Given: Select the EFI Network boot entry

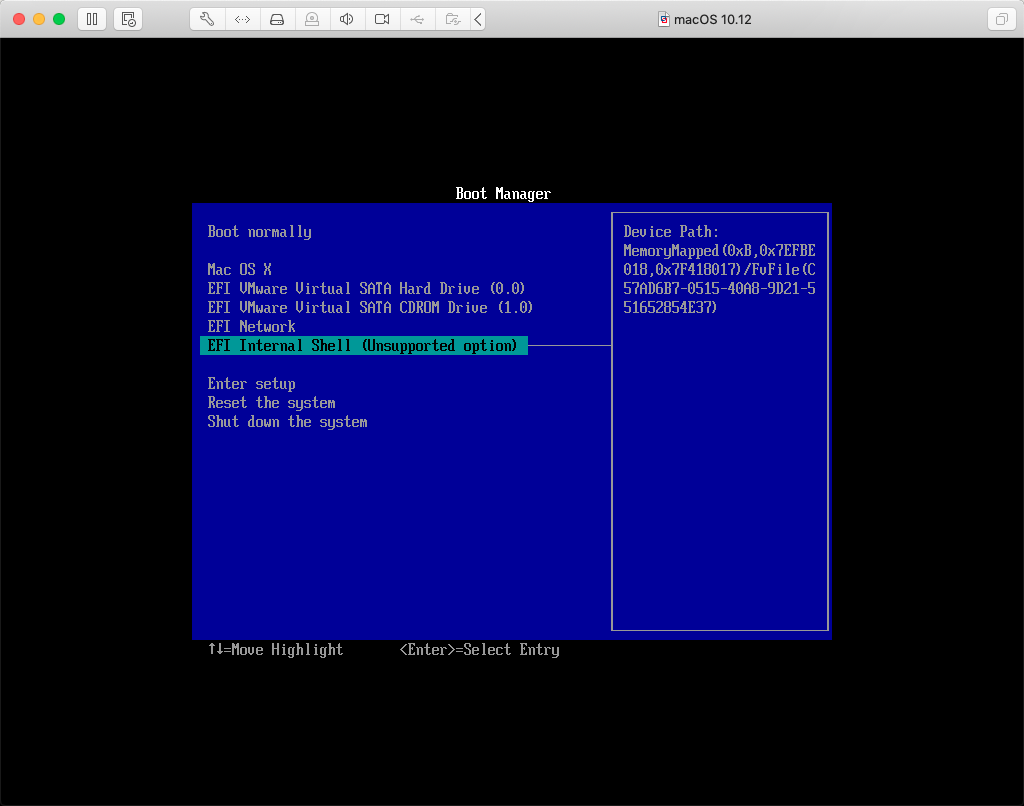Looking at the screenshot, I should point(251,326).
